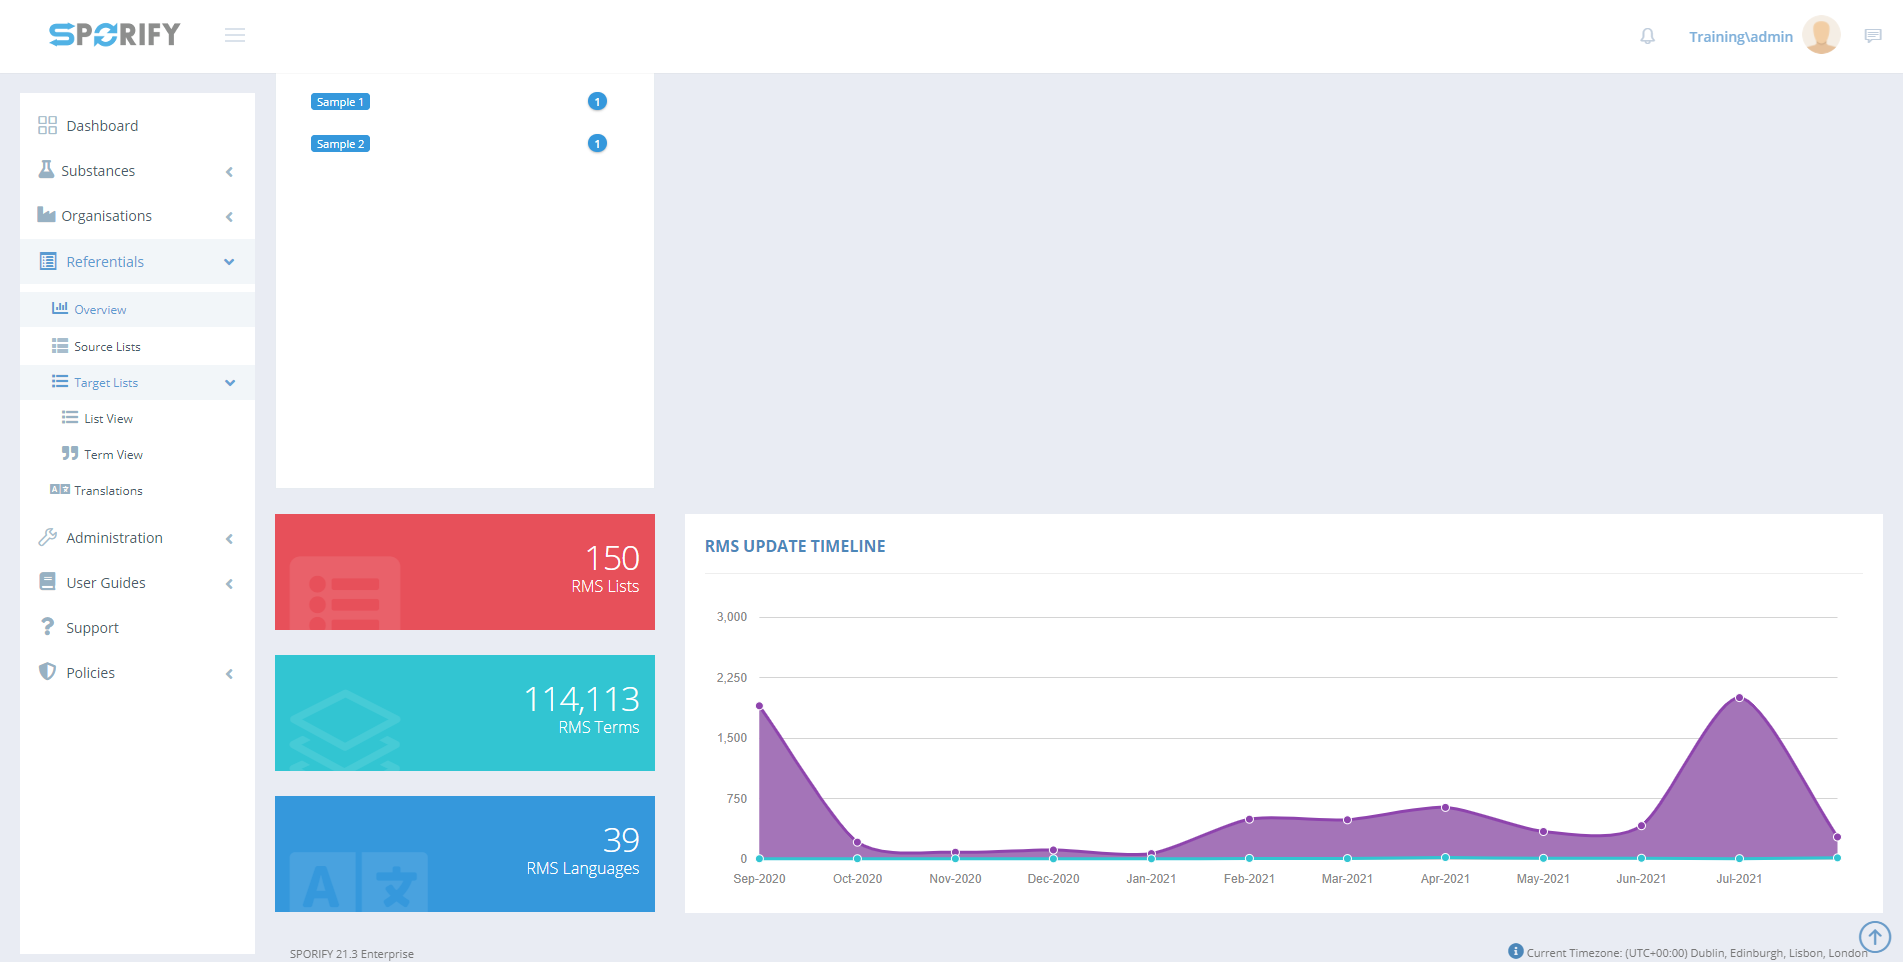Open Dashboard from the sidebar
Screen dimensions: 1903x962
(102, 126)
